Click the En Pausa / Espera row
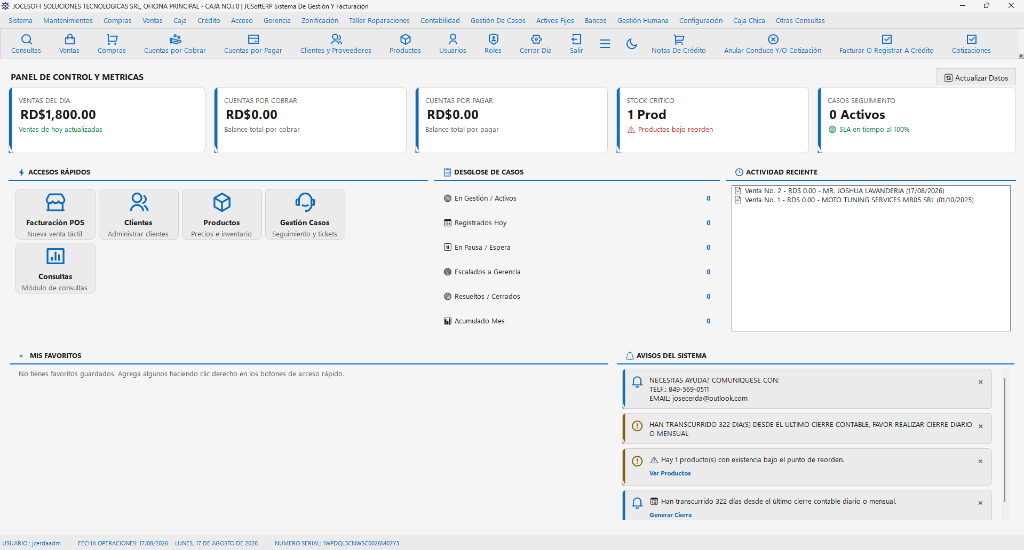This screenshot has width=1024, height=550. (x=577, y=248)
